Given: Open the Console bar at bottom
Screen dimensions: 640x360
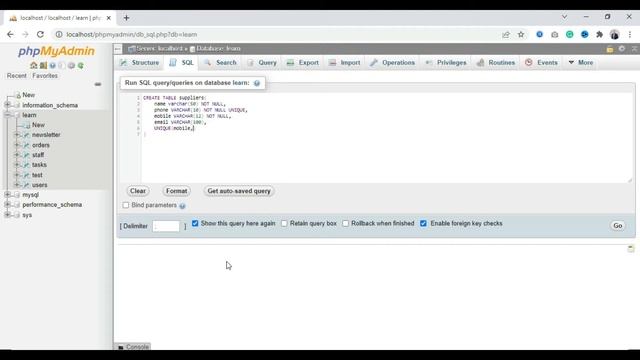Looking at the screenshot, I should [x=133, y=347].
